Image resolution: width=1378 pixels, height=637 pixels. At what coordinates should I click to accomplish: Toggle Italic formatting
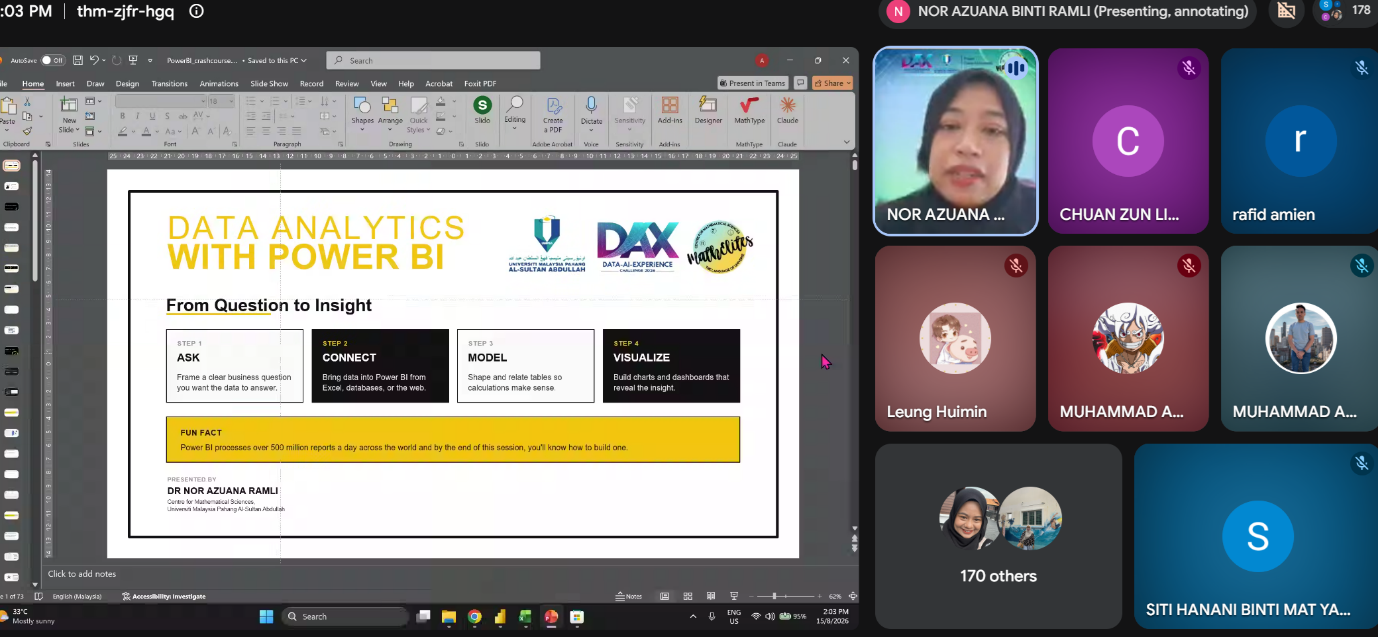pos(136,116)
